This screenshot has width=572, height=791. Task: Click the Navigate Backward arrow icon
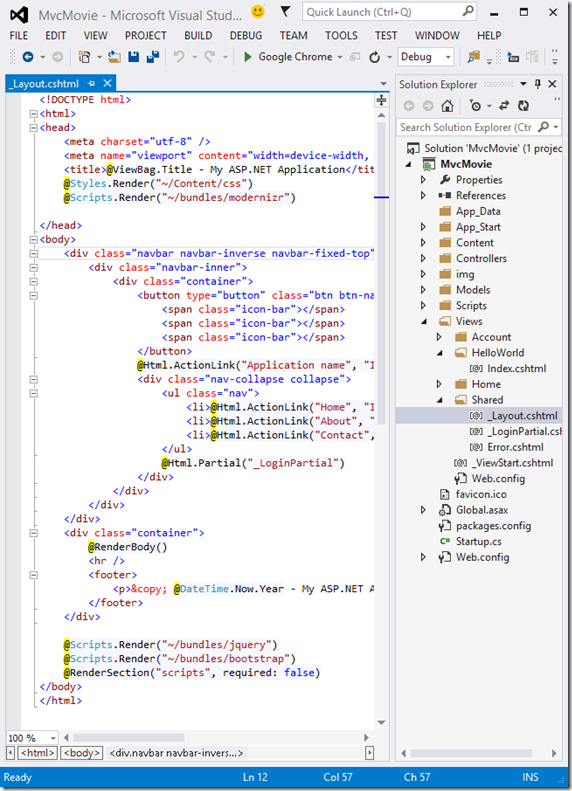pos(28,57)
